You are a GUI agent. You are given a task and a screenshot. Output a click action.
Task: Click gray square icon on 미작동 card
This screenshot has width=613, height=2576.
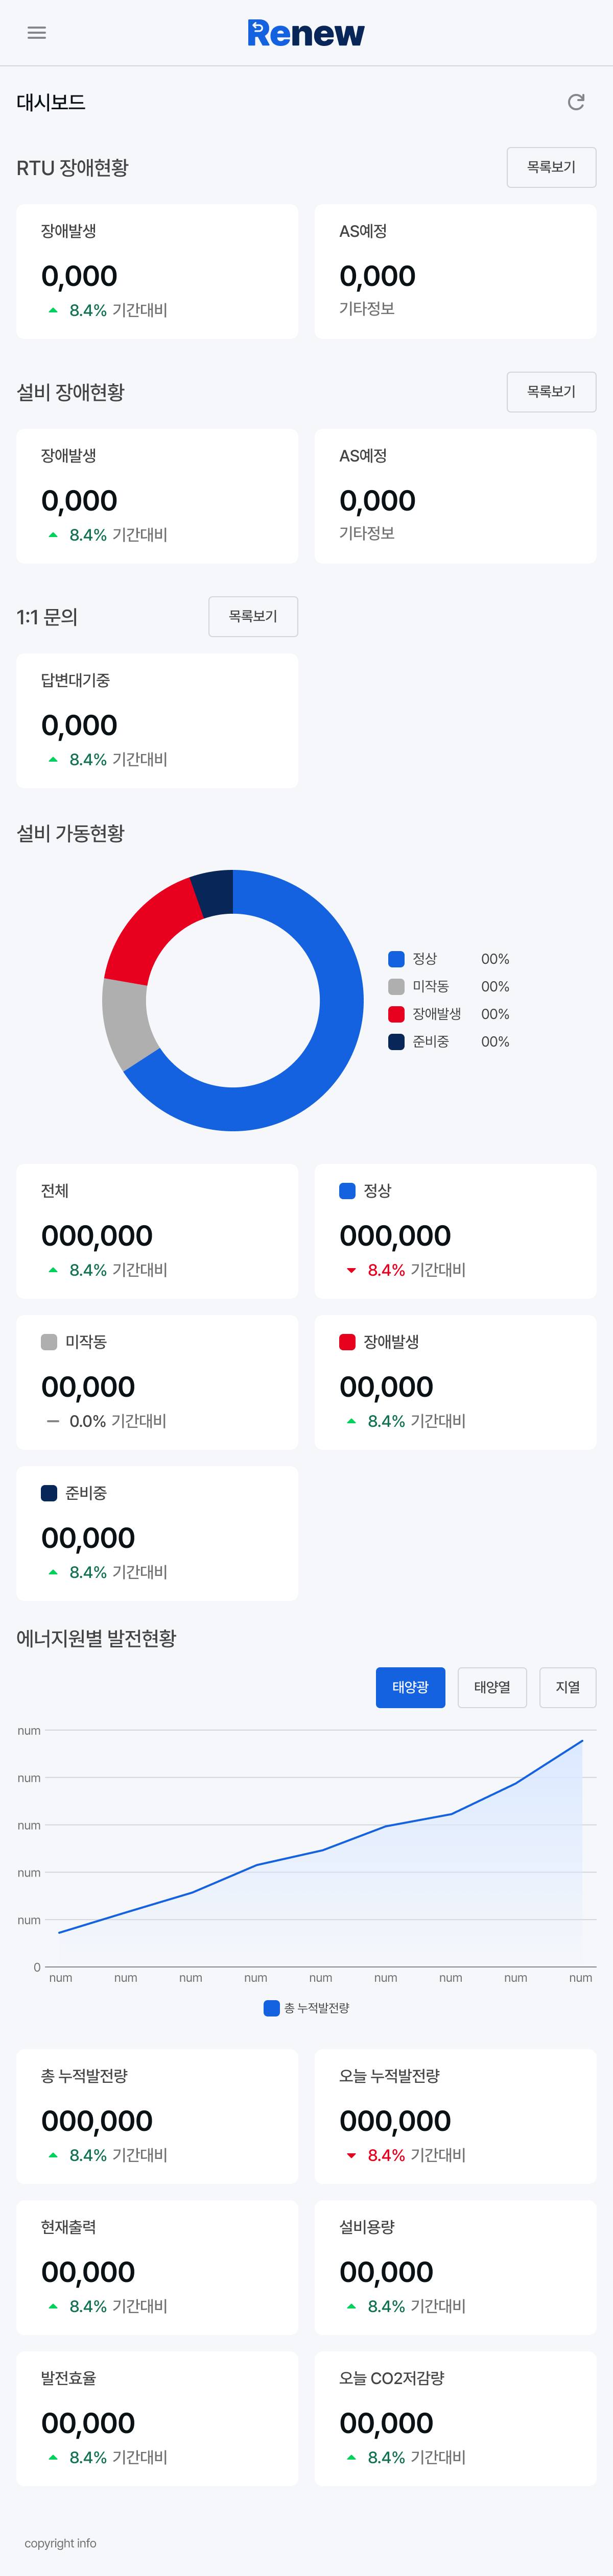click(x=49, y=1342)
